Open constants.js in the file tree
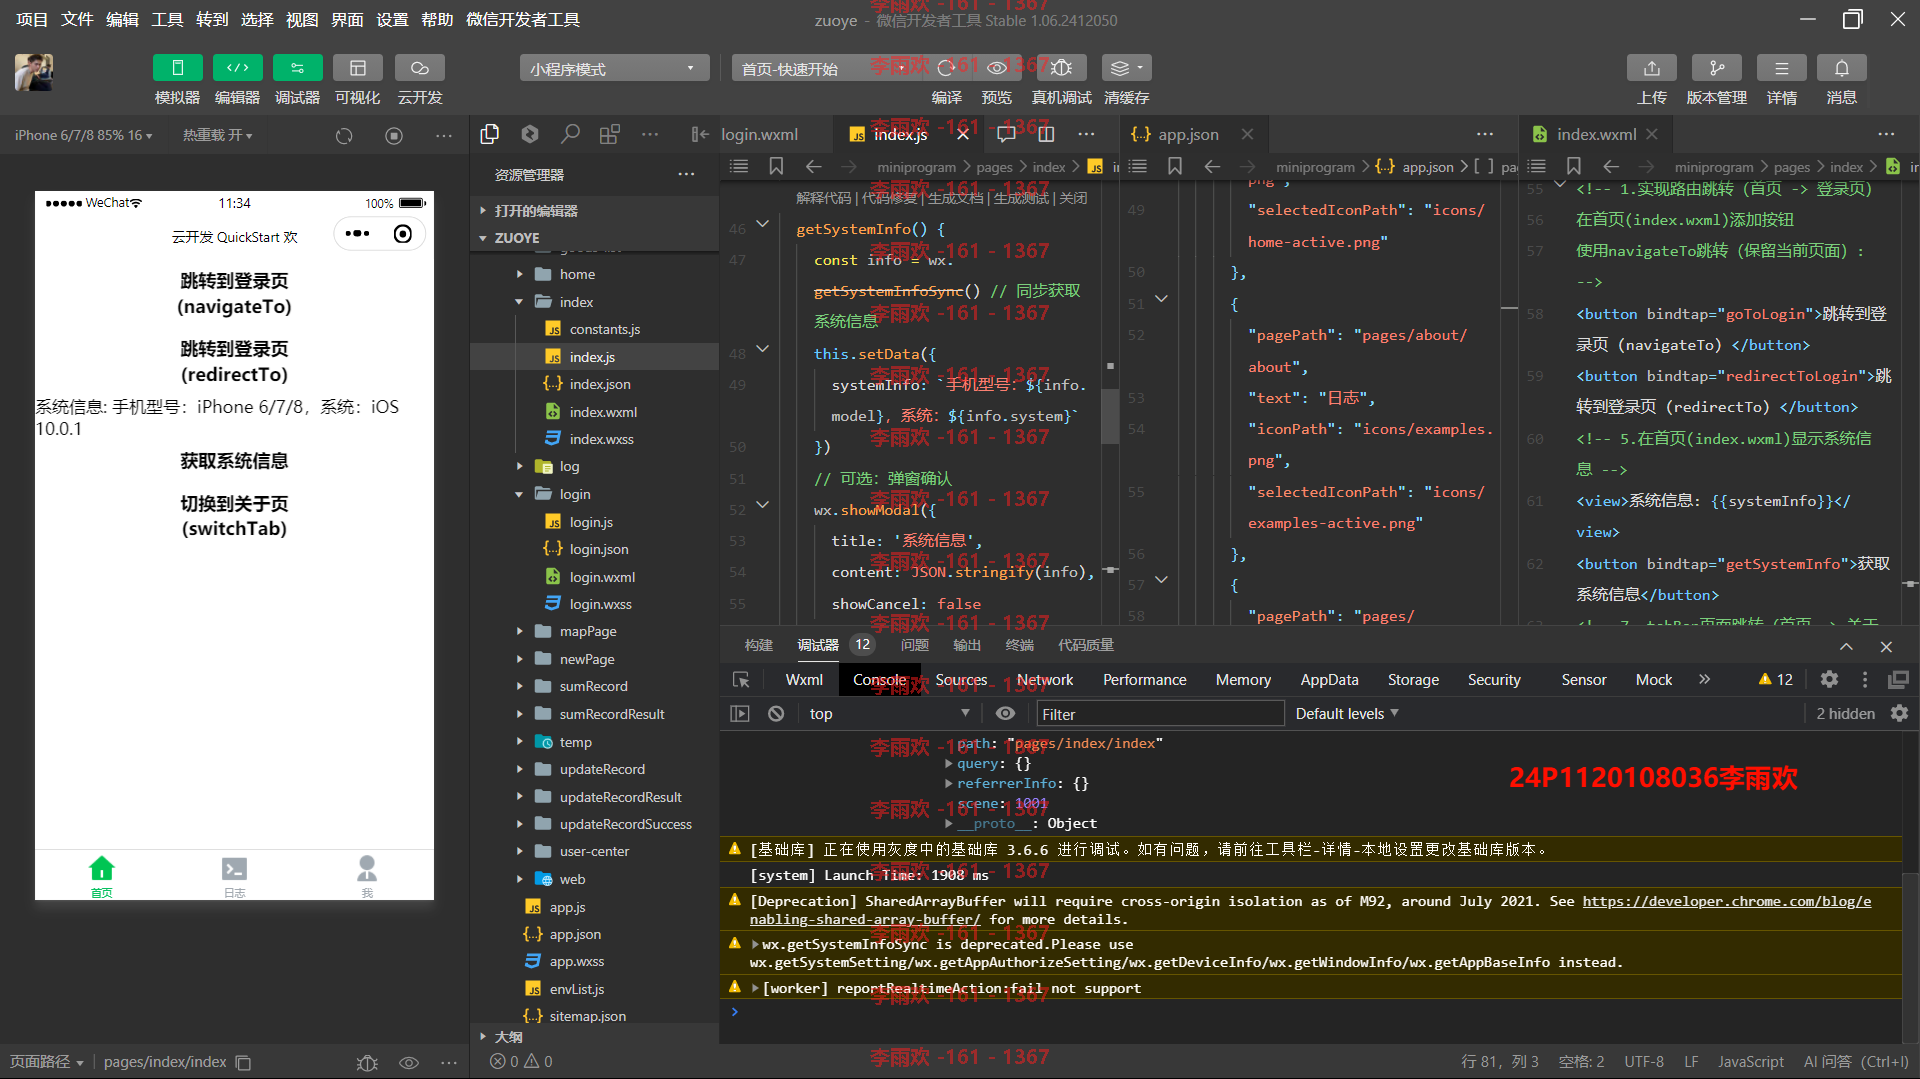Image resolution: width=1920 pixels, height=1079 pixels. click(x=604, y=329)
